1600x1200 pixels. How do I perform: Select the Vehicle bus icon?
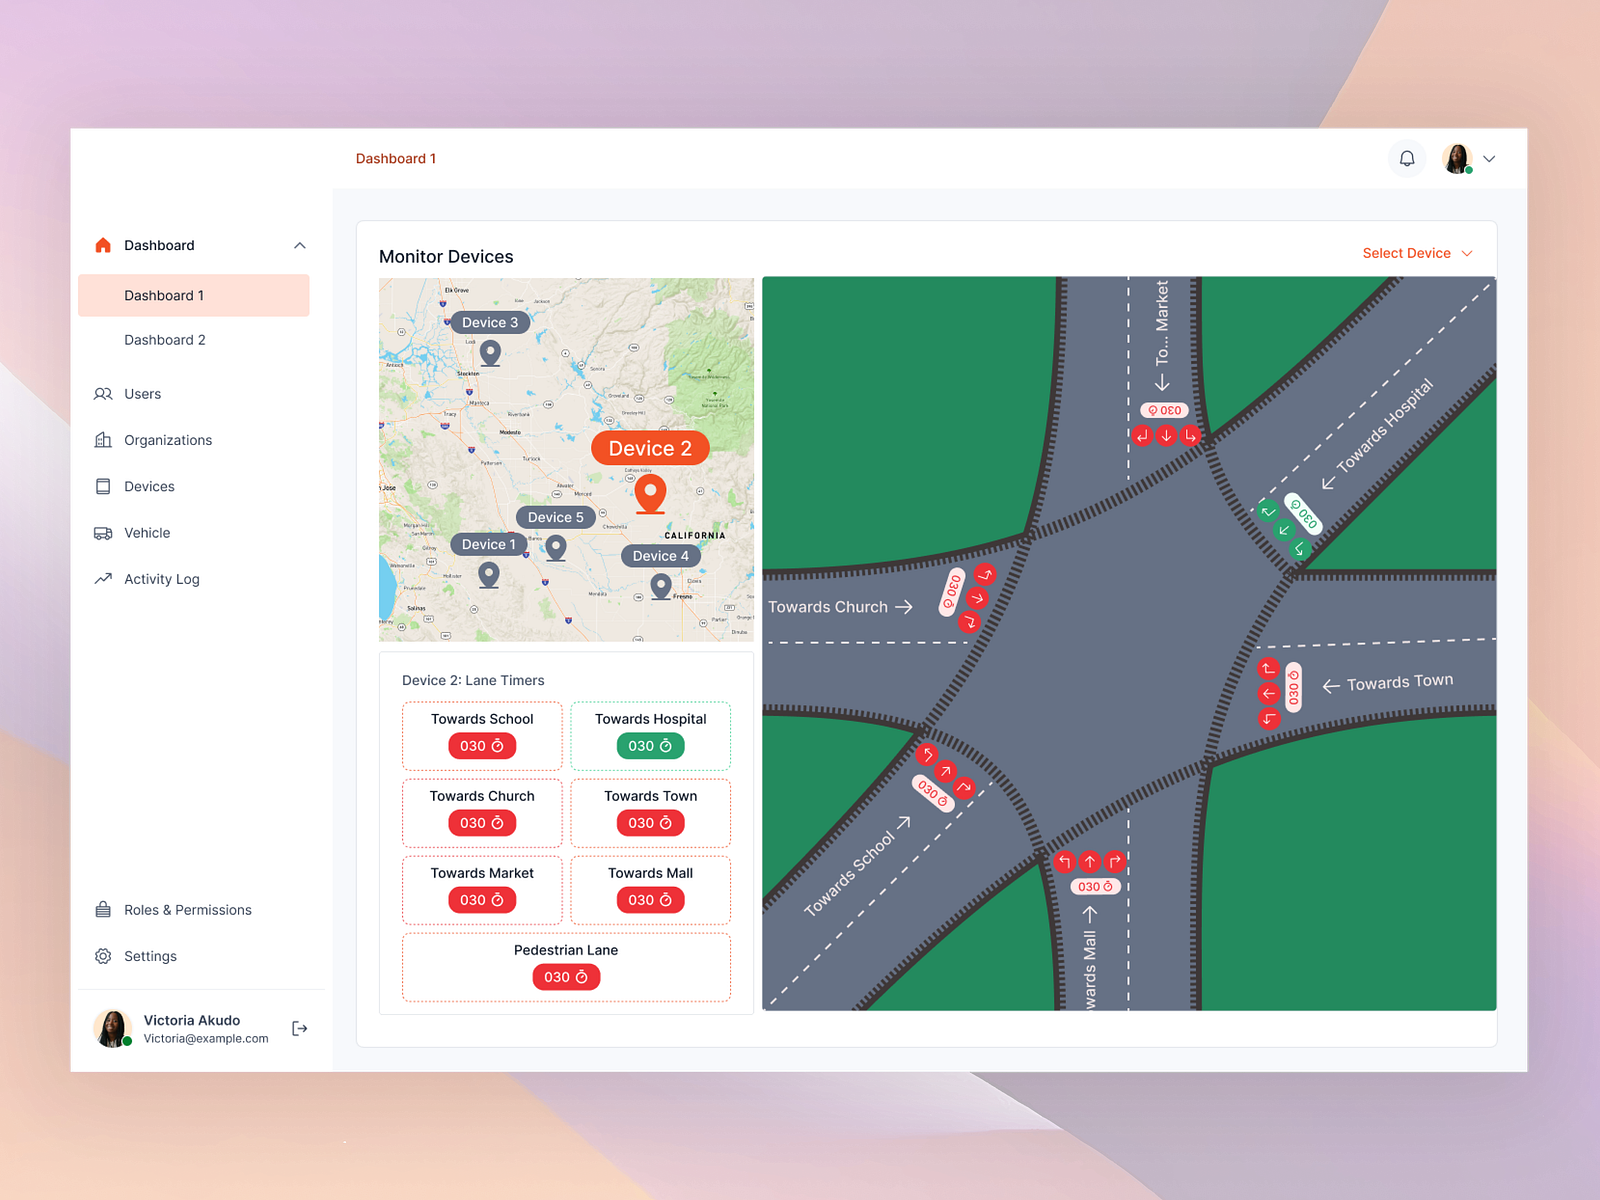point(103,533)
